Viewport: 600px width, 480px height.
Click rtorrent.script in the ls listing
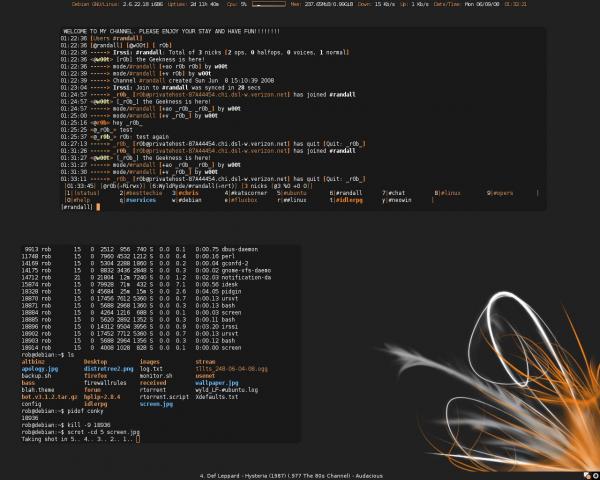[x=165, y=397]
